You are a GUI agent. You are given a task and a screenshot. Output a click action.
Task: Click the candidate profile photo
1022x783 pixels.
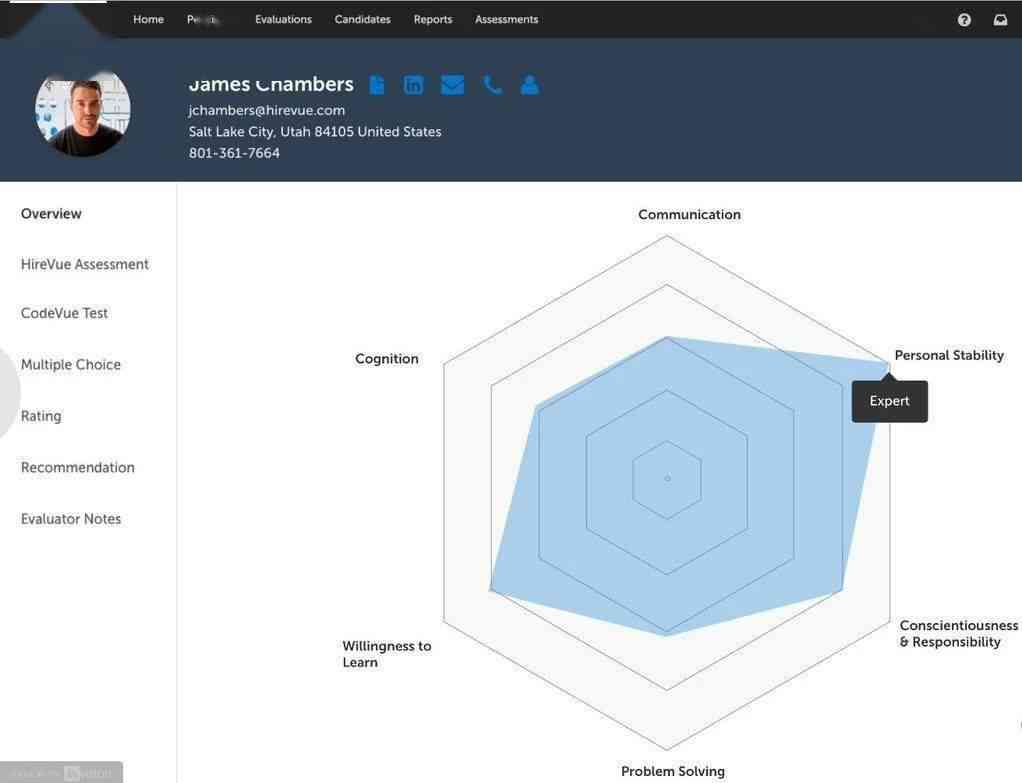pyautogui.click(x=83, y=113)
